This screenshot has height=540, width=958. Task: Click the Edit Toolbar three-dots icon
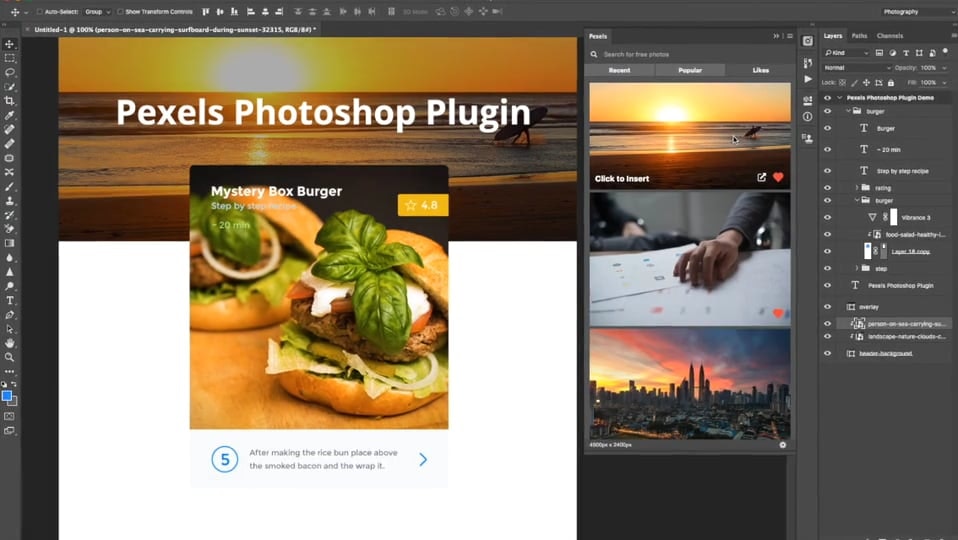coord(10,371)
